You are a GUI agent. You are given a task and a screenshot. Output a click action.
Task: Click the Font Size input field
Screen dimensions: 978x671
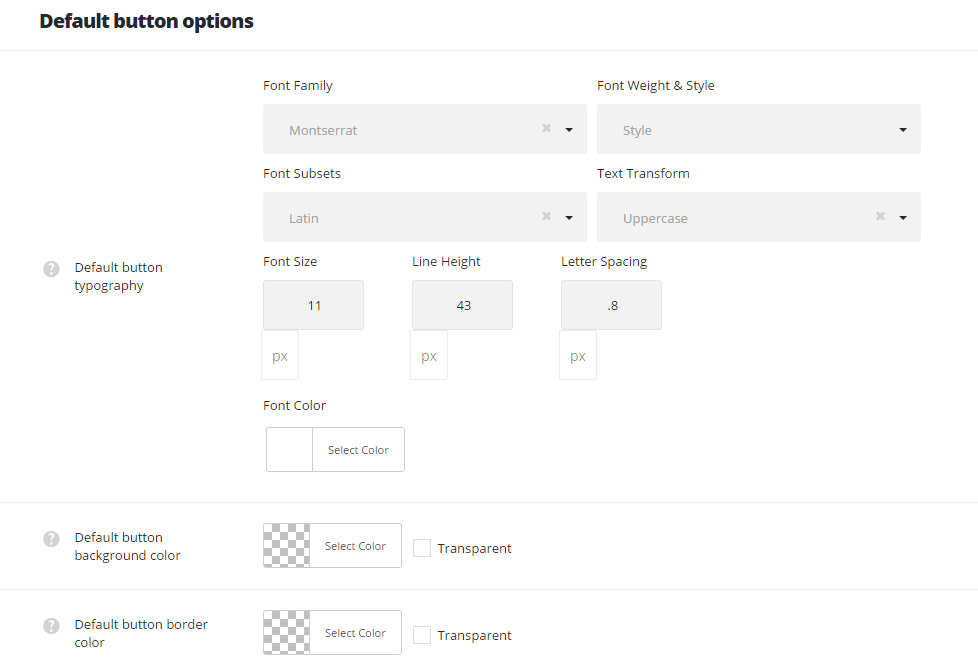[x=313, y=305]
